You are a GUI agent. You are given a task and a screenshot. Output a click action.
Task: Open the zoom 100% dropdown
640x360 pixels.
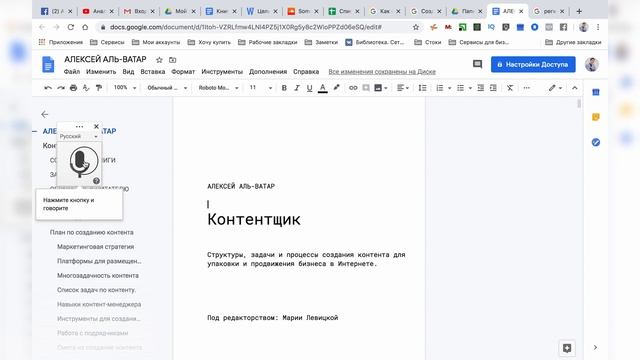124,88
